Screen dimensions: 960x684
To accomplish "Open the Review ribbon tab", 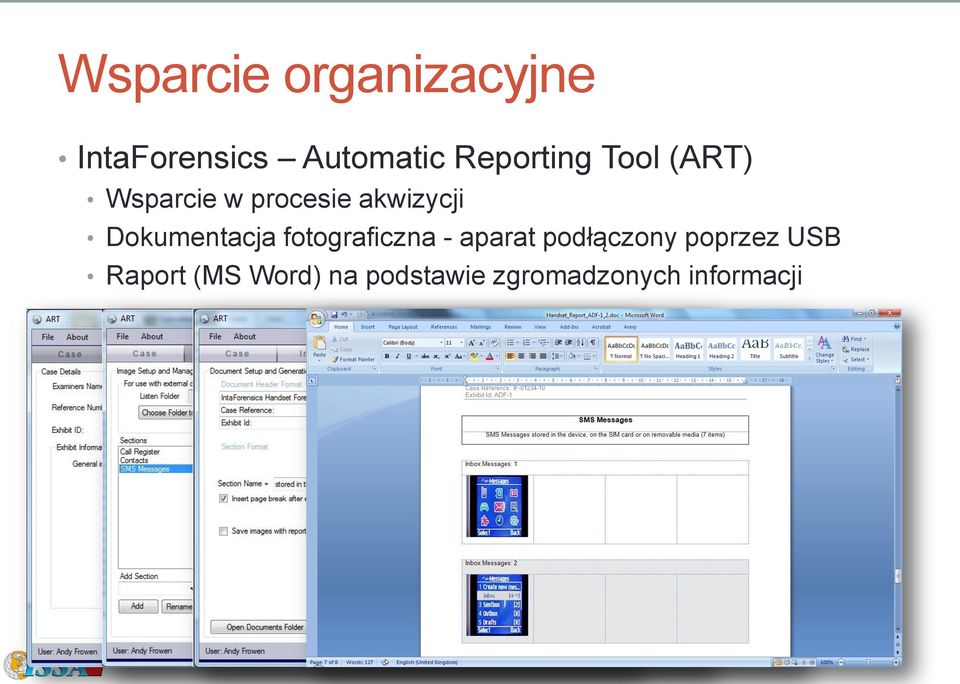I will coord(513,326).
